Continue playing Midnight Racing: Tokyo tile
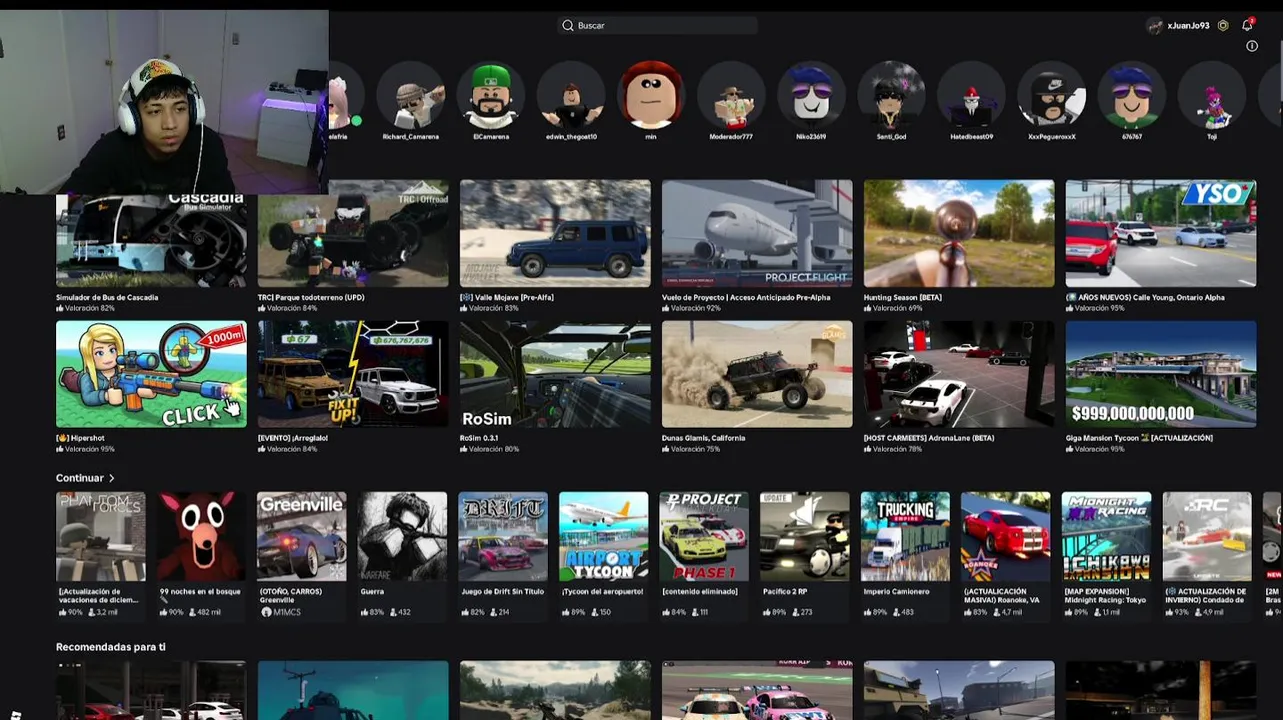This screenshot has height=720, width=1283. [x=1106, y=536]
